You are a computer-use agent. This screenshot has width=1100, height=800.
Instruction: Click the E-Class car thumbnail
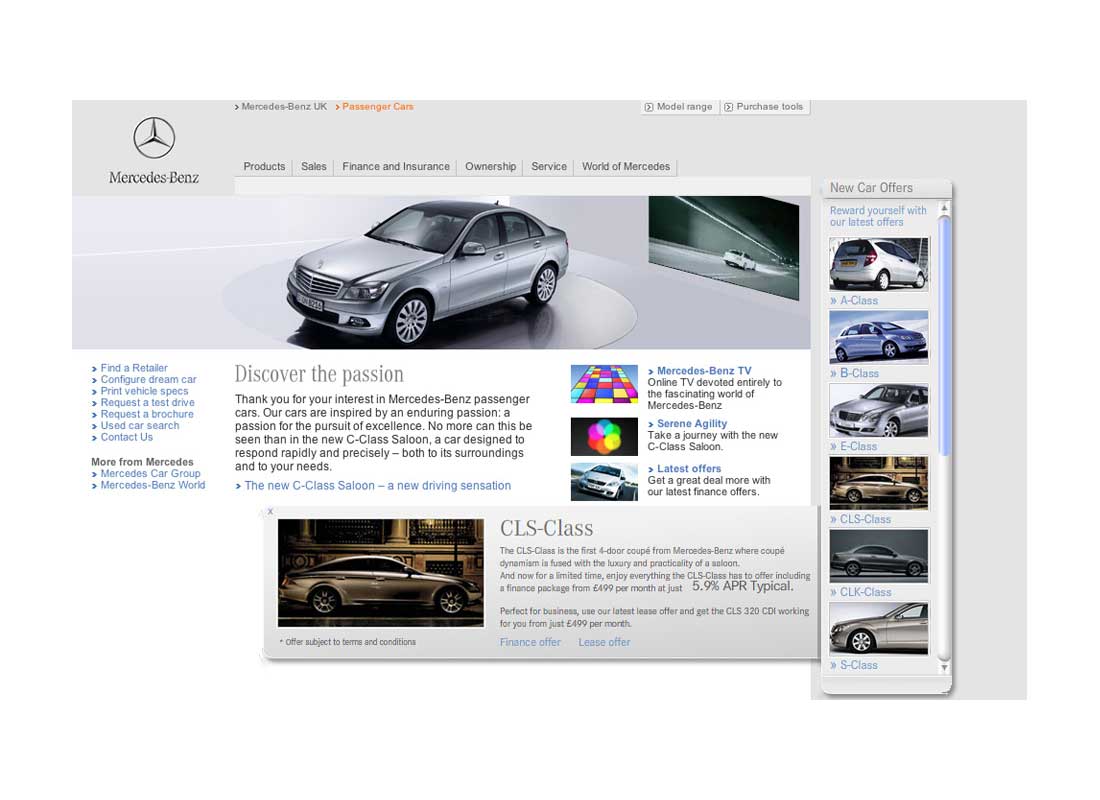pyautogui.click(x=878, y=410)
